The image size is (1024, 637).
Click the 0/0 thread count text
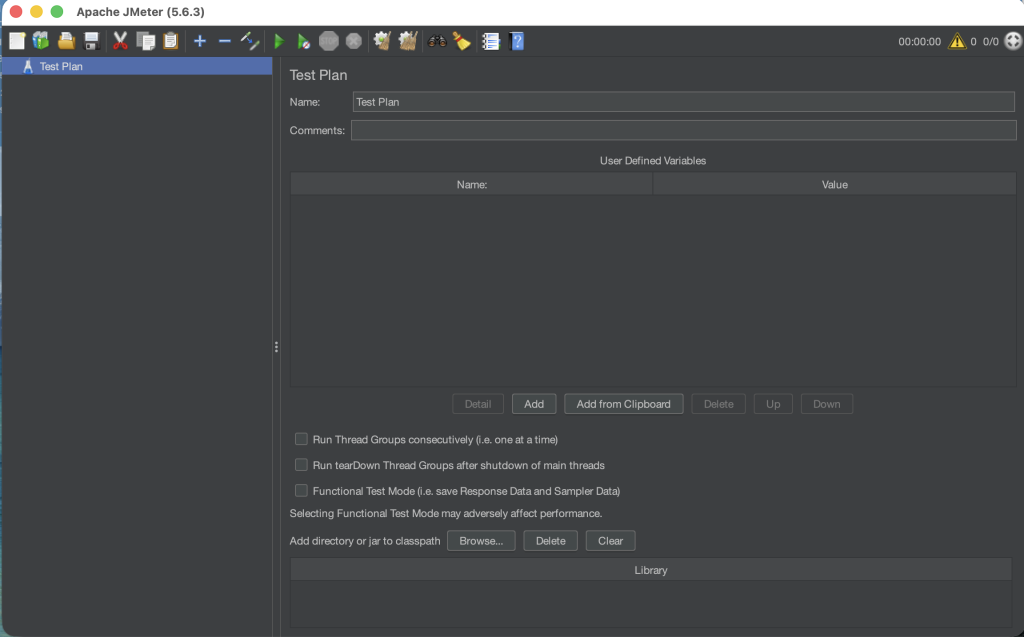pyautogui.click(x=991, y=41)
